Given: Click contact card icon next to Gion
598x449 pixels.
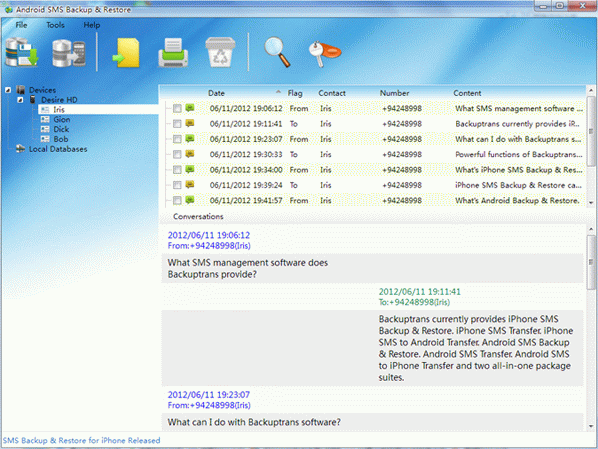Looking at the screenshot, I should 45,119.
